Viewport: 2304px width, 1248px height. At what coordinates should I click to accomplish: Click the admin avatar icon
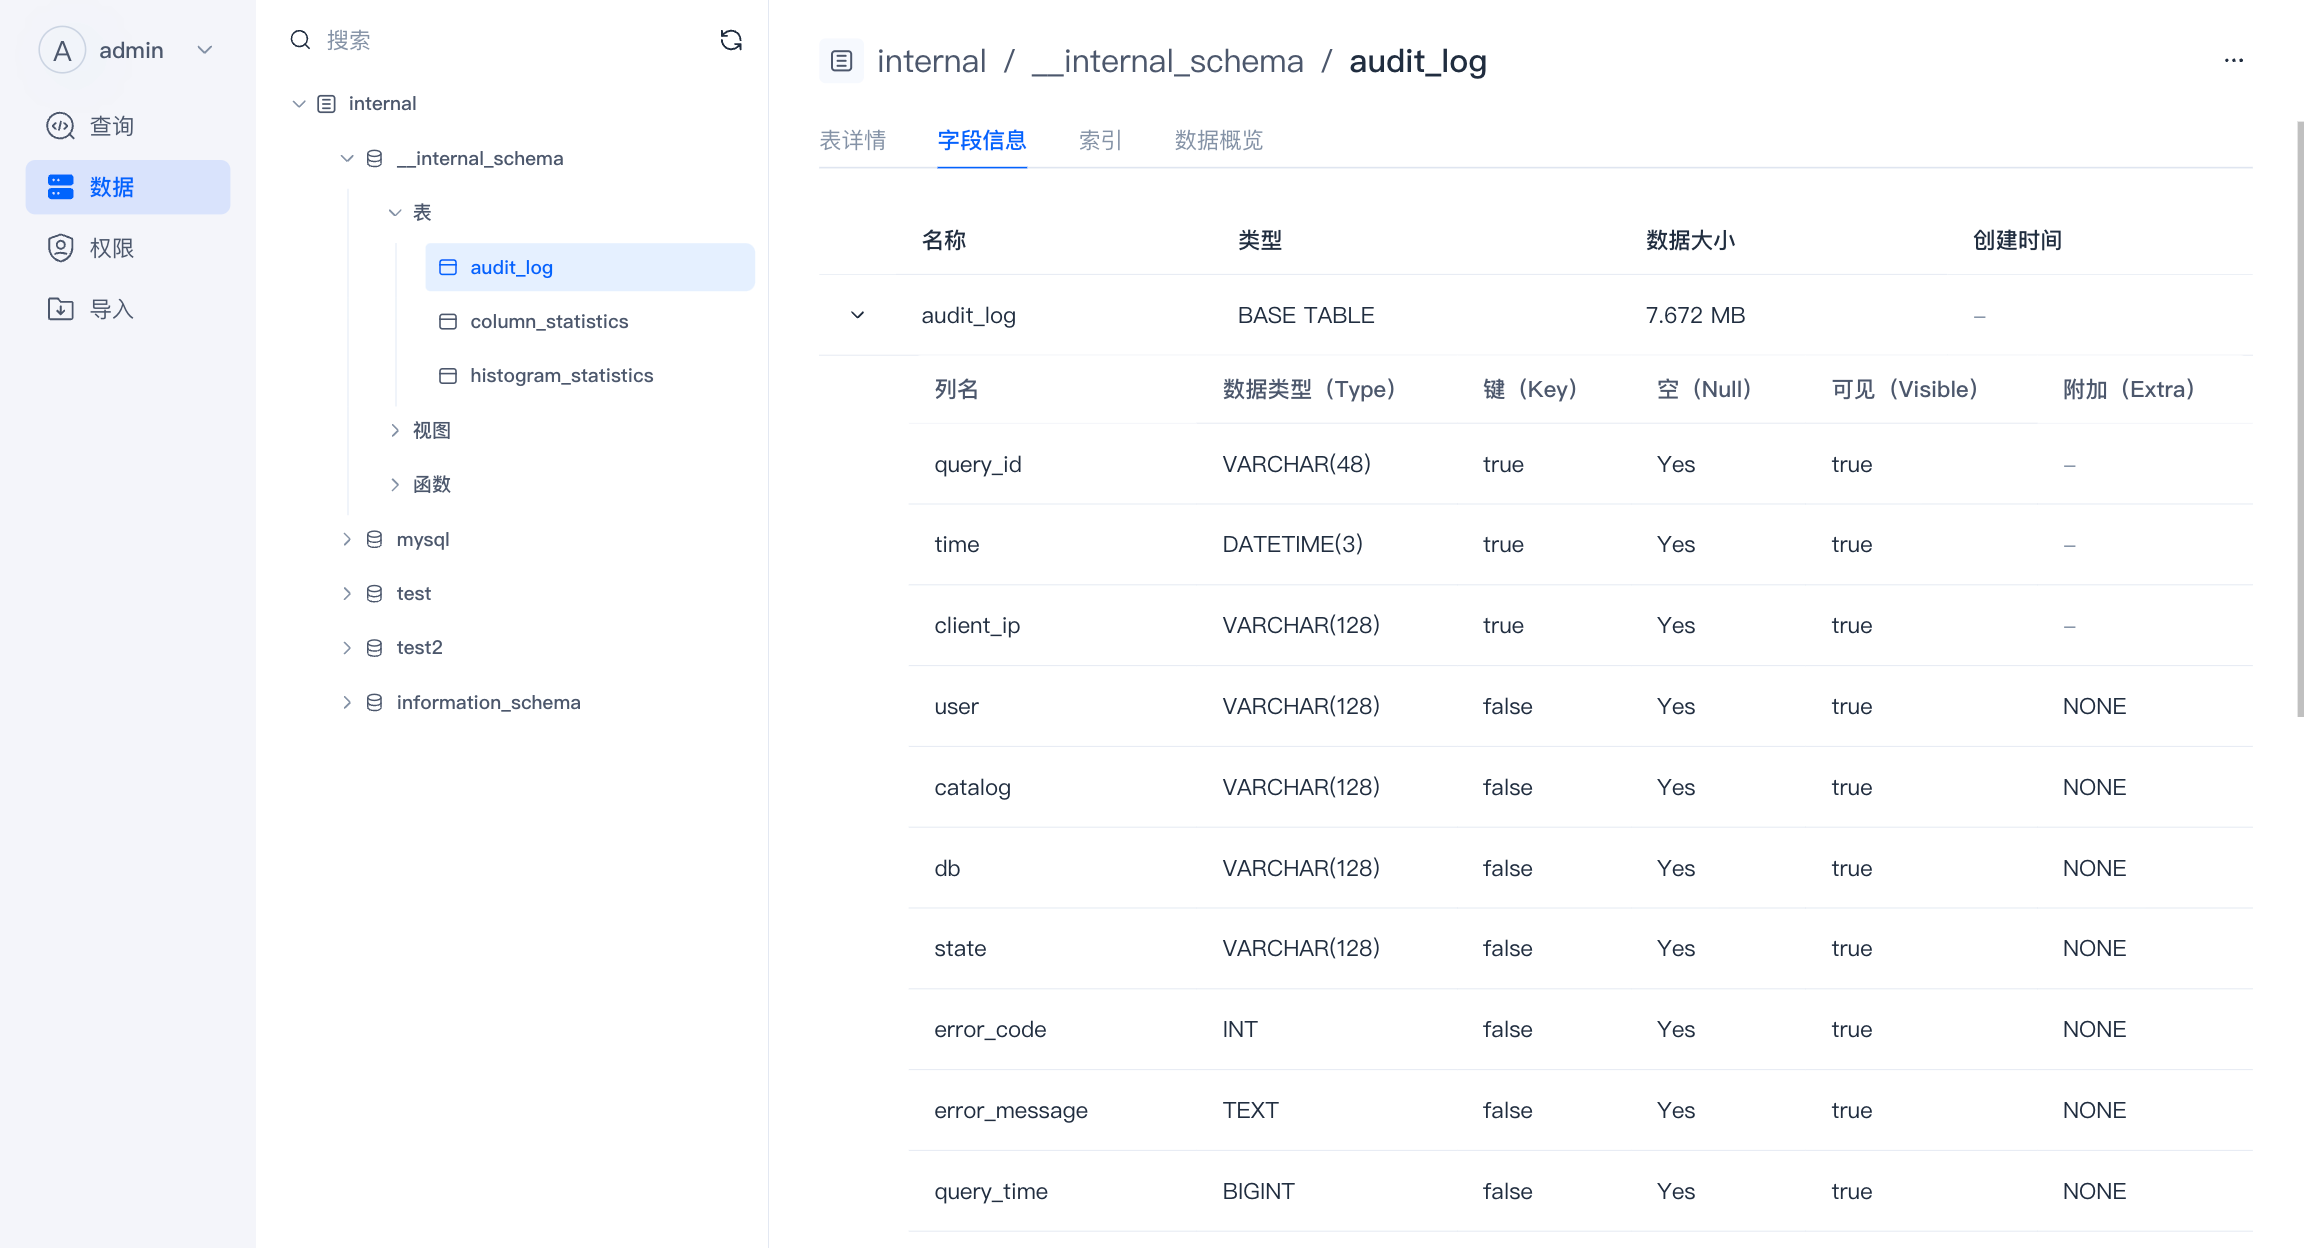tap(62, 50)
